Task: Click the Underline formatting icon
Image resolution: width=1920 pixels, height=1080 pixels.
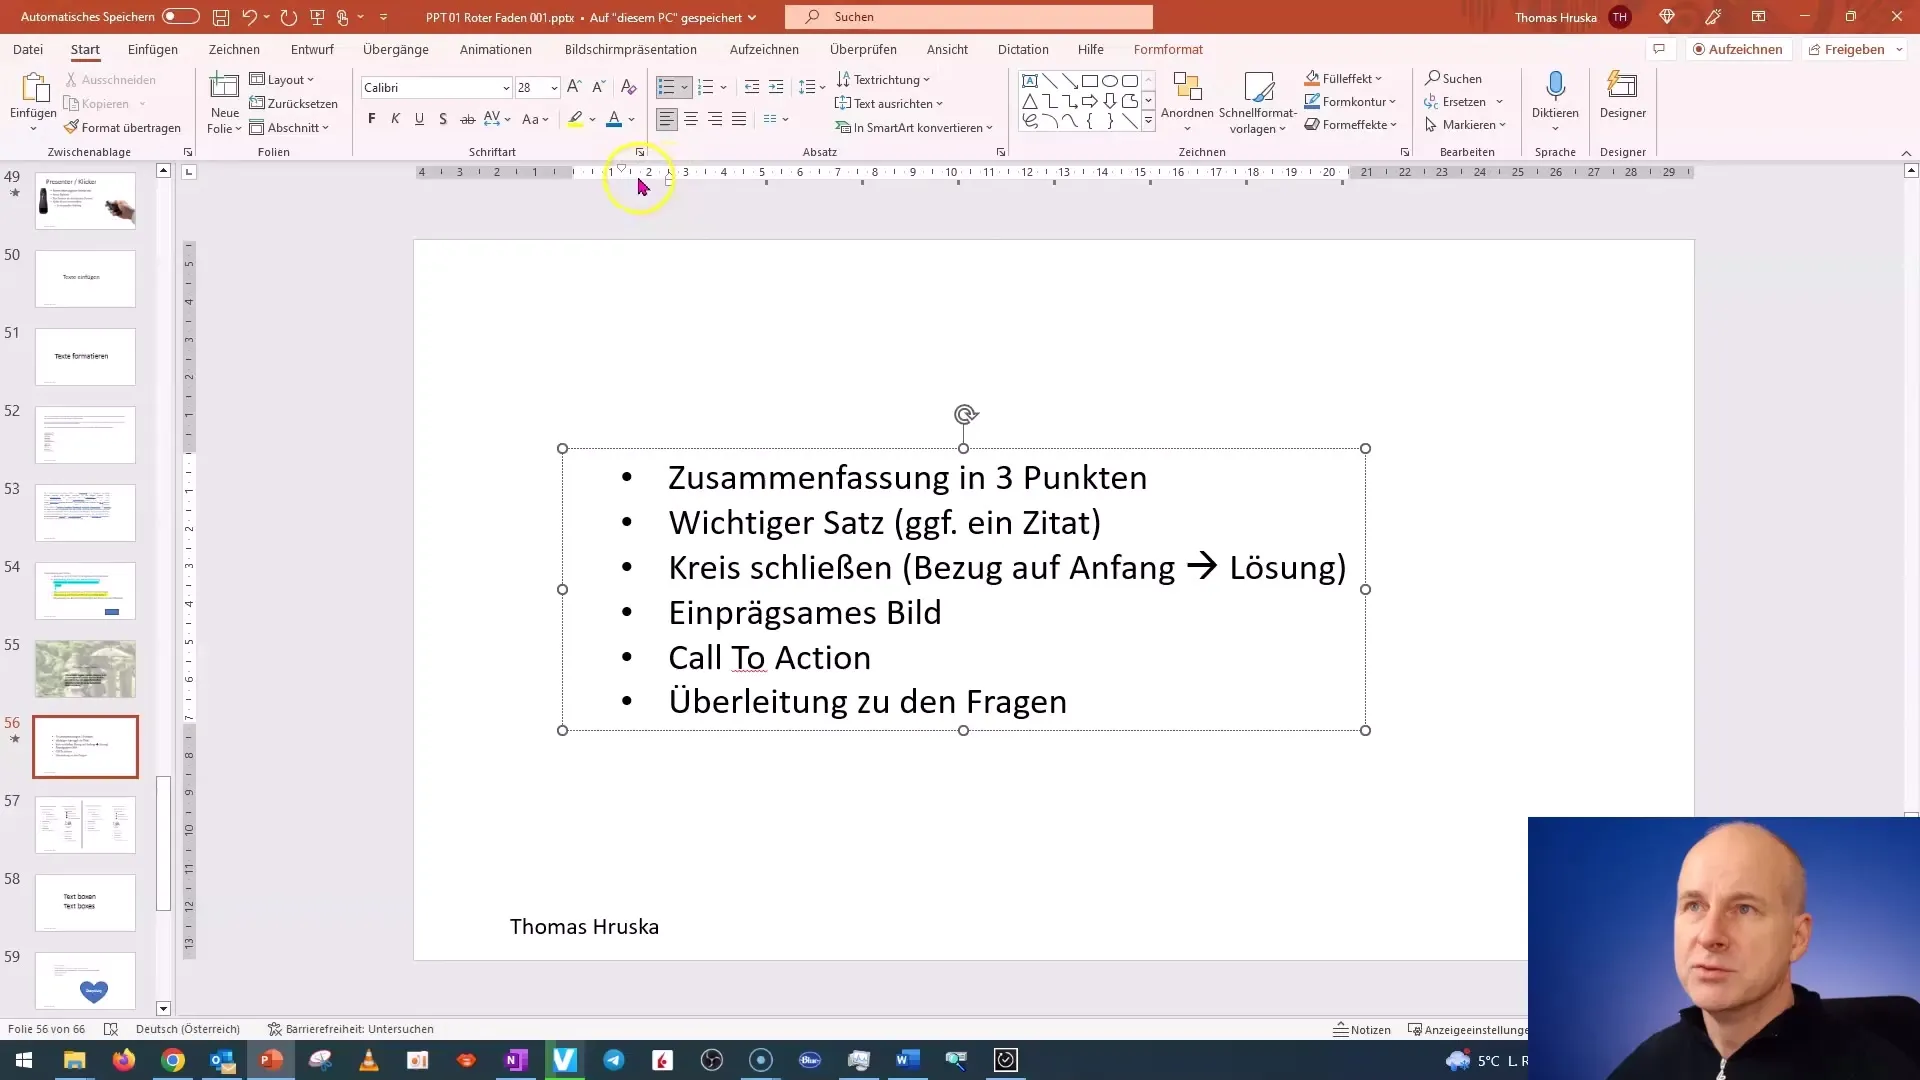Action: point(418,120)
